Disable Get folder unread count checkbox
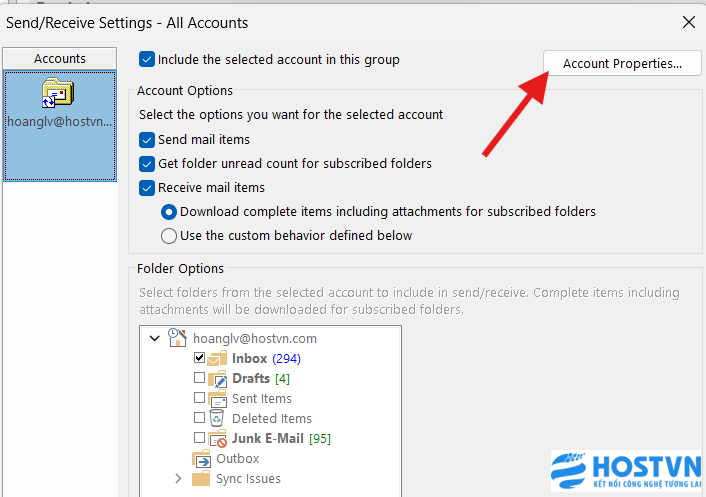 tap(148, 163)
